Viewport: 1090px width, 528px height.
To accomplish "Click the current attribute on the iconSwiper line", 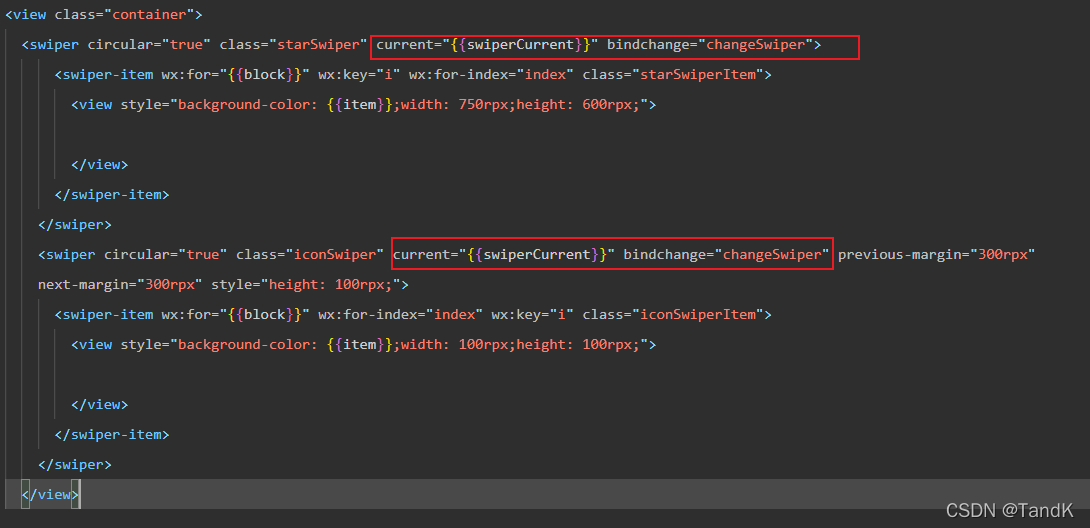I will (421, 254).
